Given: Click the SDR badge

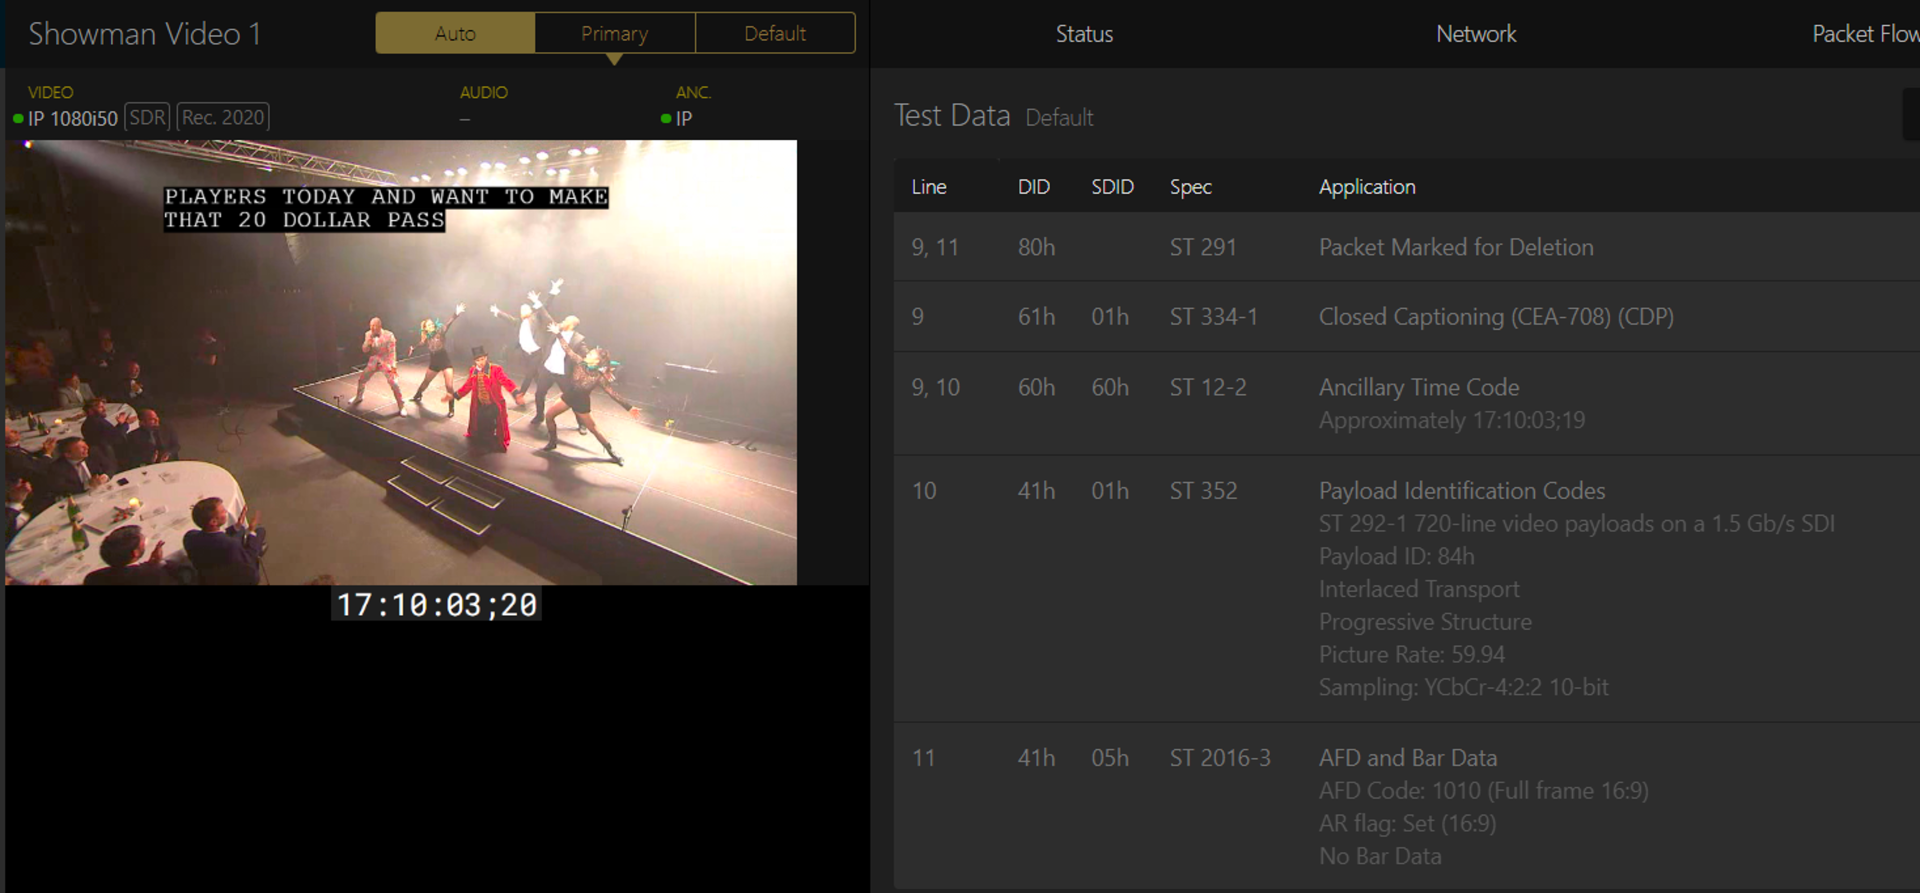Looking at the screenshot, I should click(x=147, y=117).
